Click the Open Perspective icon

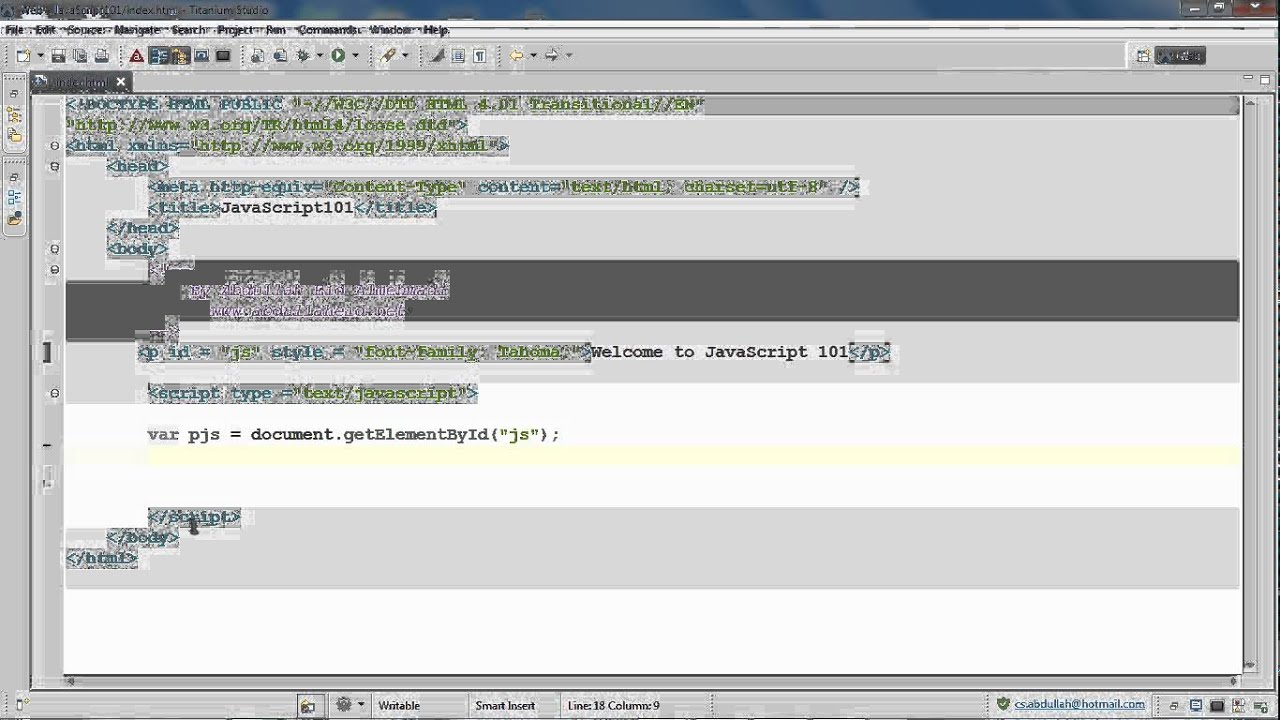(x=1143, y=56)
